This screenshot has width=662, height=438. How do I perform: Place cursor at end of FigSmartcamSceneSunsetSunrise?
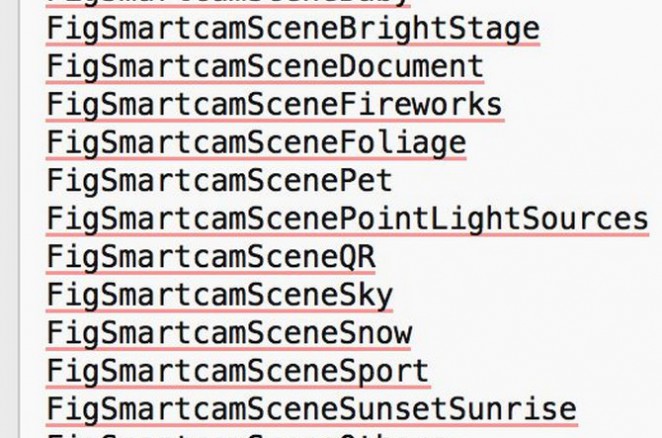(577, 409)
